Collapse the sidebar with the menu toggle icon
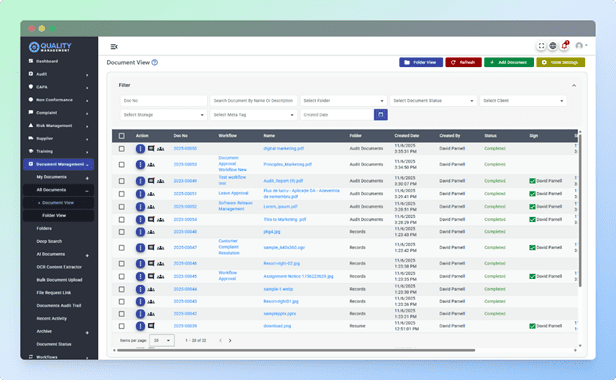 pyautogui.click(x=114, y=47)
